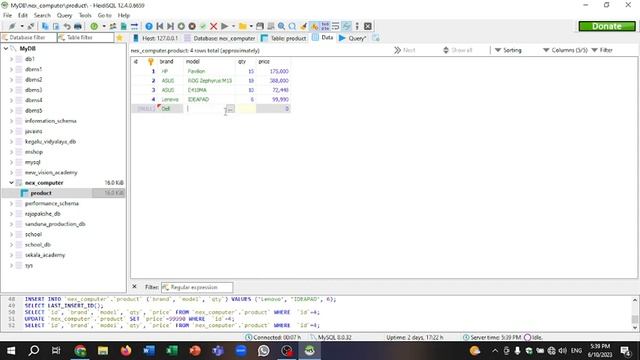
Task: Click the disconnect session icon
Action: pos(31,26)
